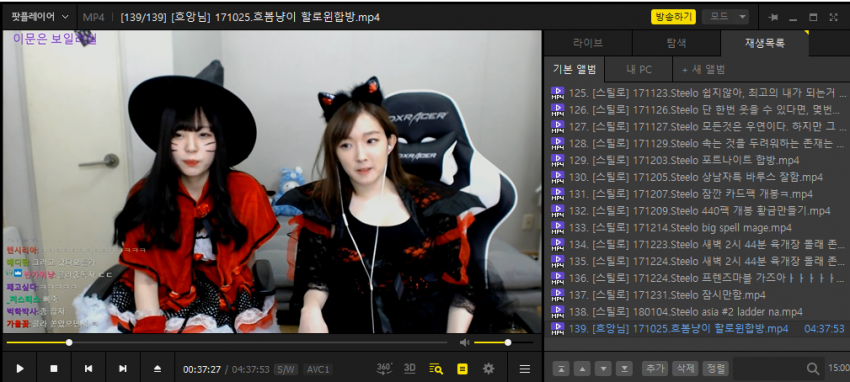The image size is (850, 382).
Task: Skip to the previous track
Action: pos(88,368)
